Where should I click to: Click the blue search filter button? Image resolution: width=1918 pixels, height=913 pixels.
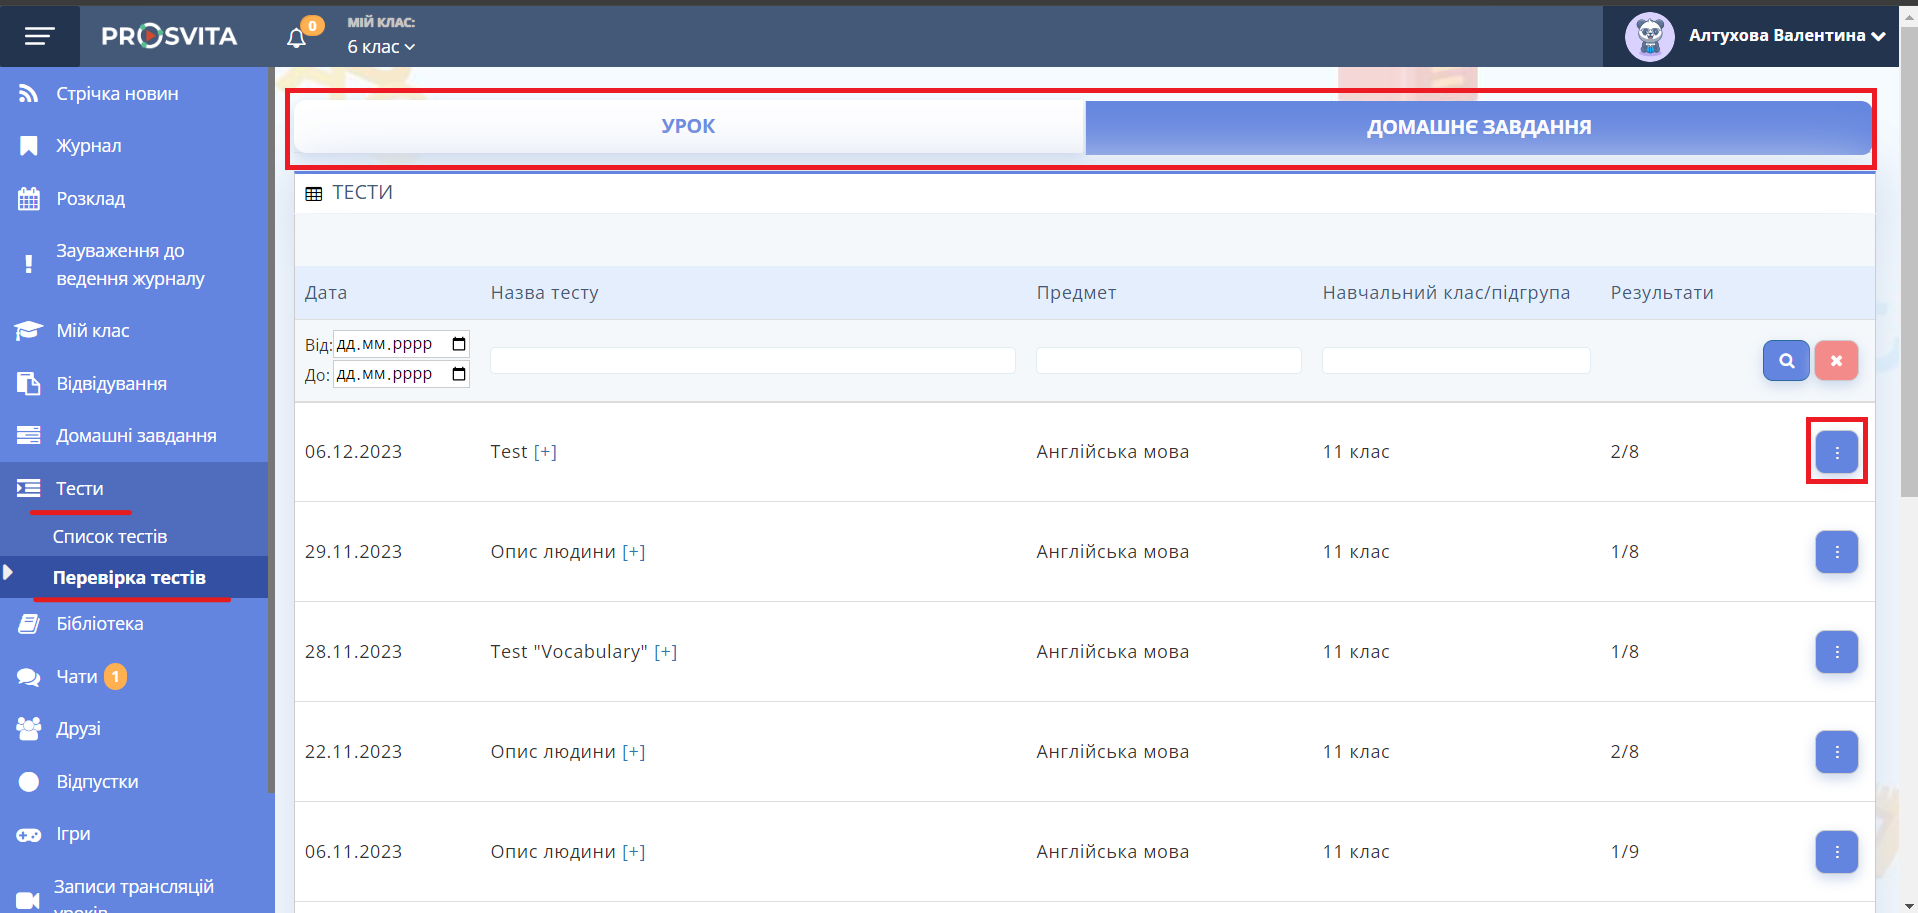coord(1785,361)
